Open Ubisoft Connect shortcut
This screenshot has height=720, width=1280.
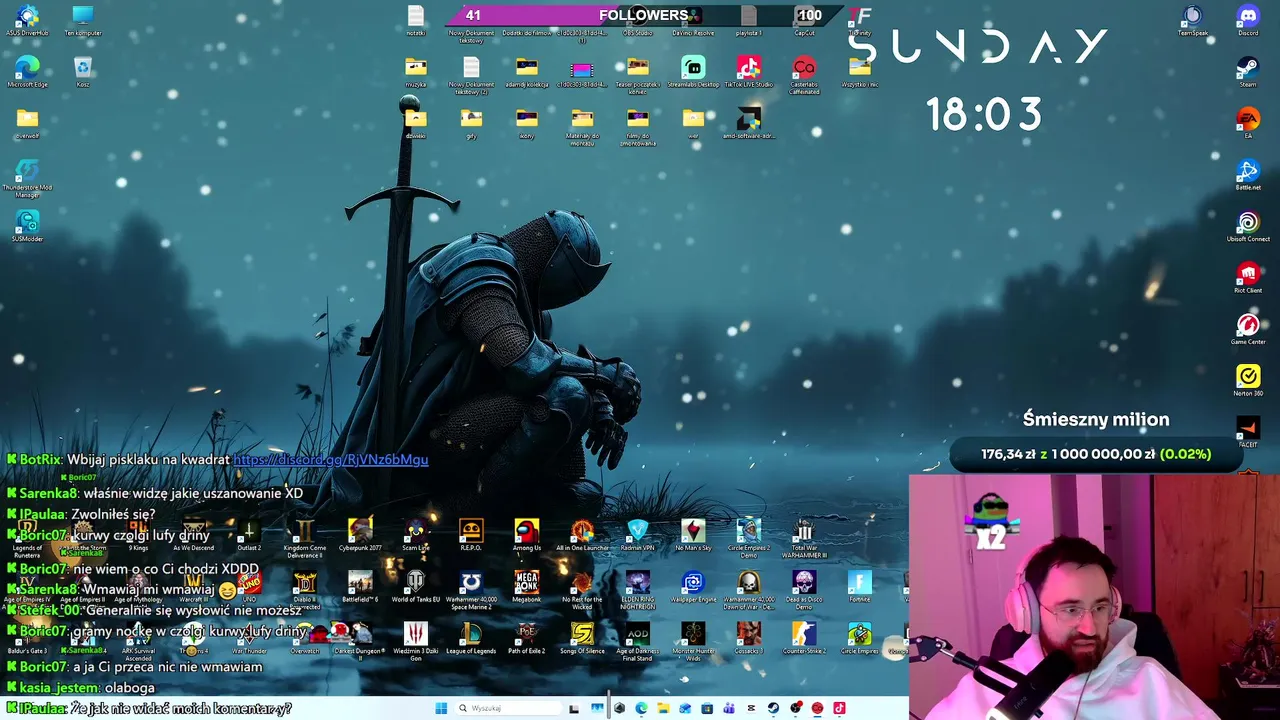coord(1248,225)
